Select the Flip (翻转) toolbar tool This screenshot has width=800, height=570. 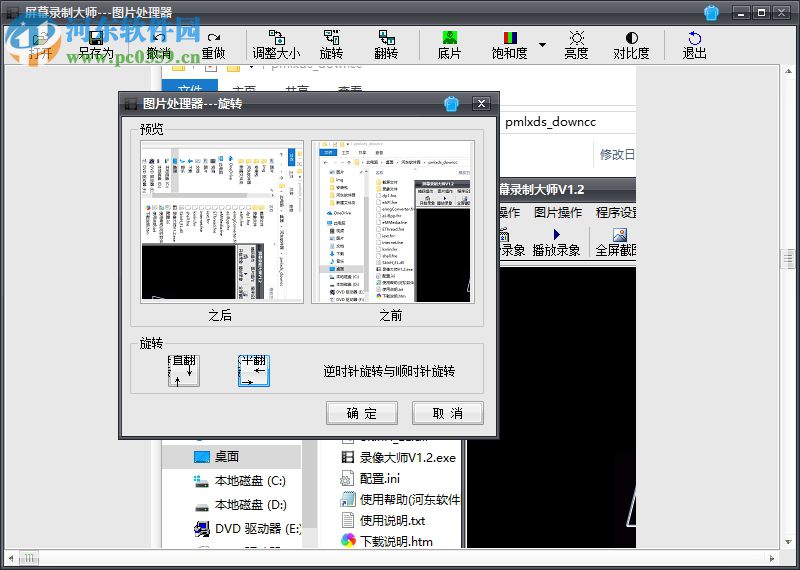tap(386, 45)
